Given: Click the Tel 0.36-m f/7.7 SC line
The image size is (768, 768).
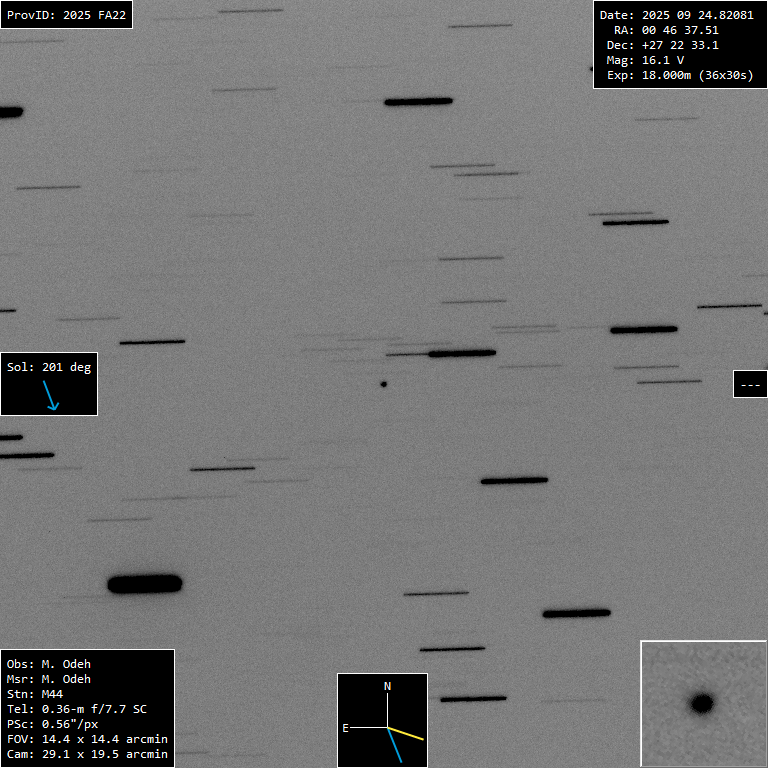Looking at the screenshot, I should point(76,709).
